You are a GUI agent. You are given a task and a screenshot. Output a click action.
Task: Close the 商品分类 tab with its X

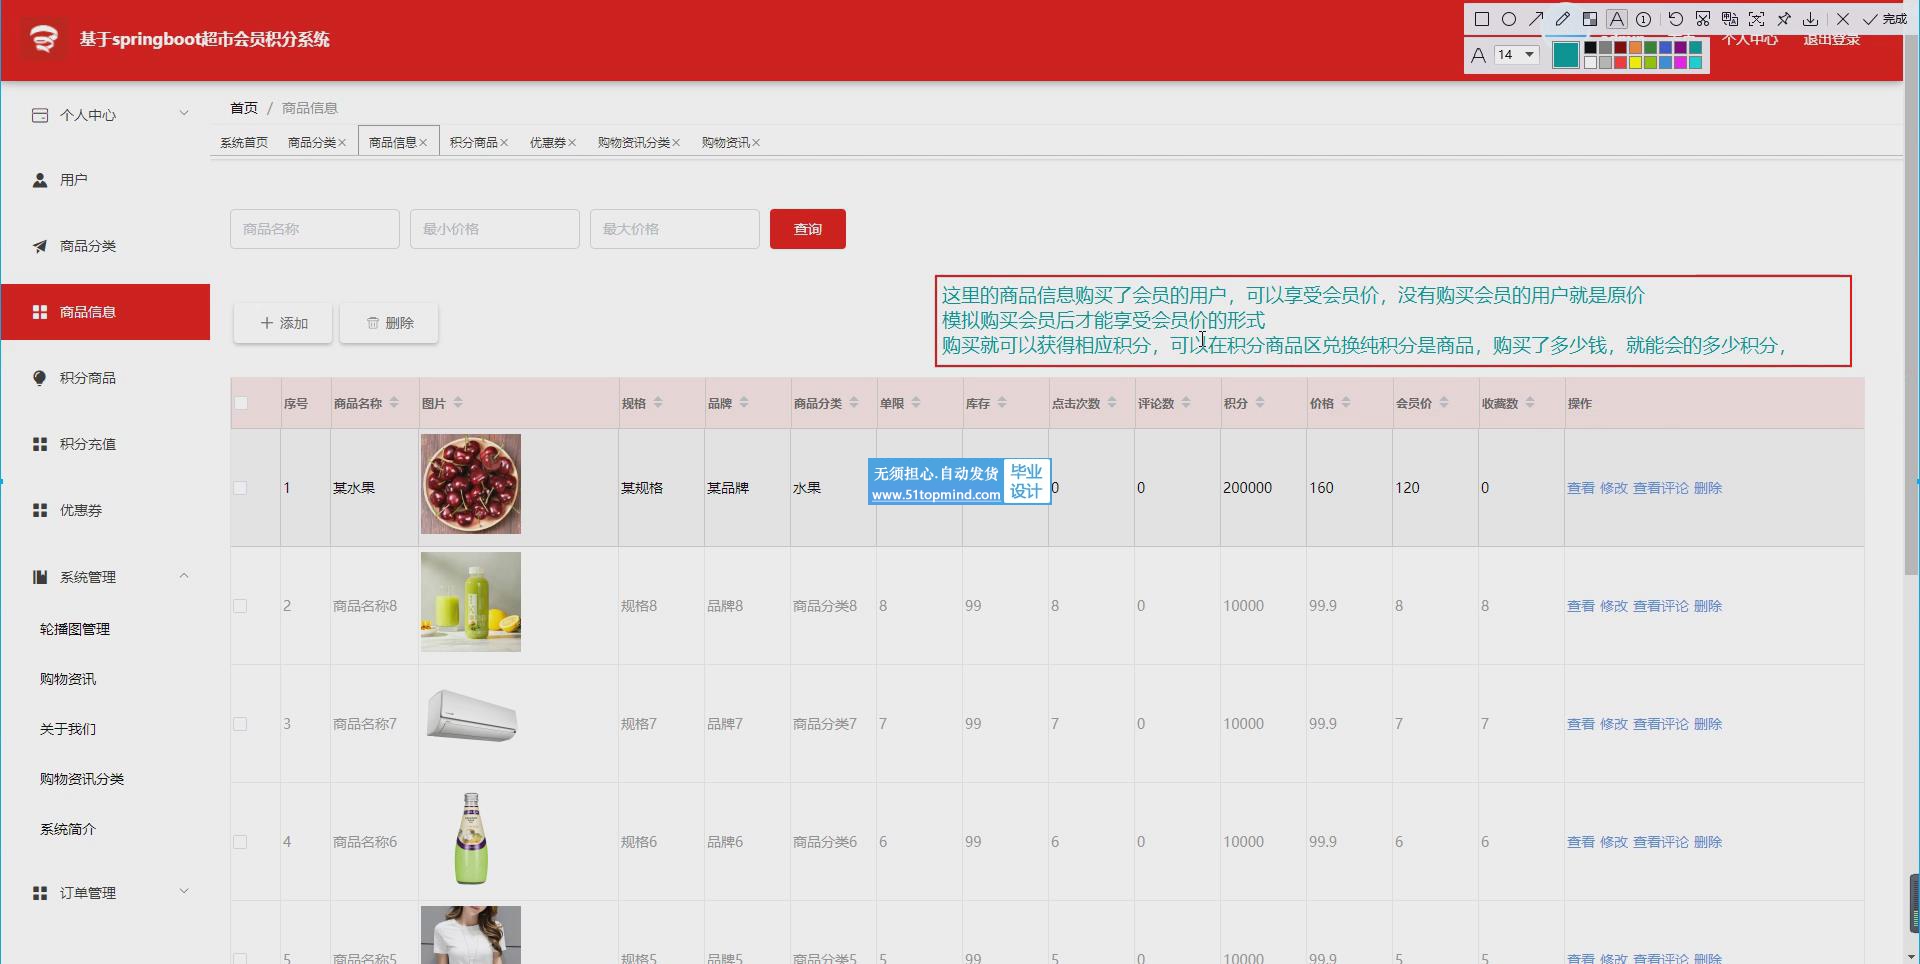pos(342,143)
